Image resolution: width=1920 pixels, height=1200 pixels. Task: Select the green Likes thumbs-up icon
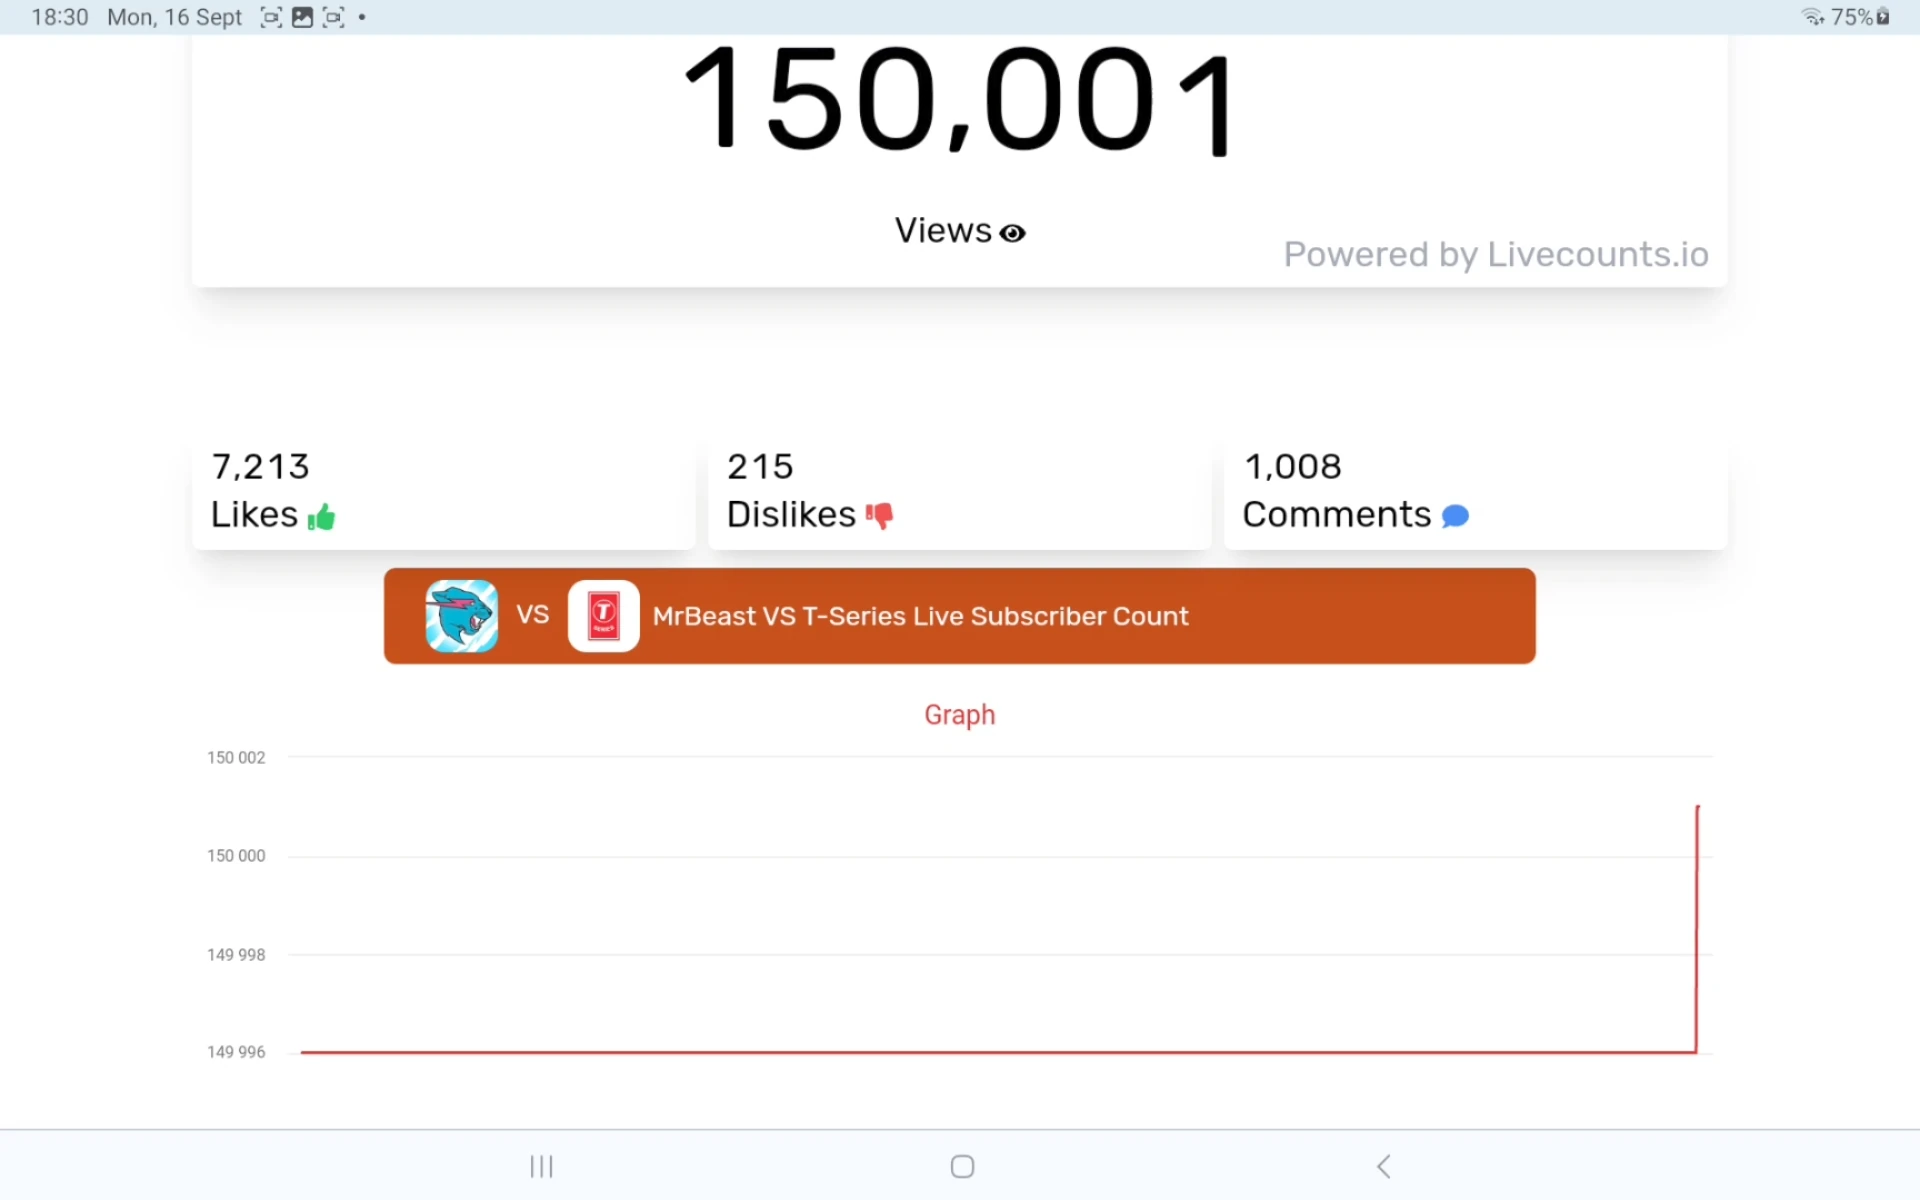coord(321,518)
